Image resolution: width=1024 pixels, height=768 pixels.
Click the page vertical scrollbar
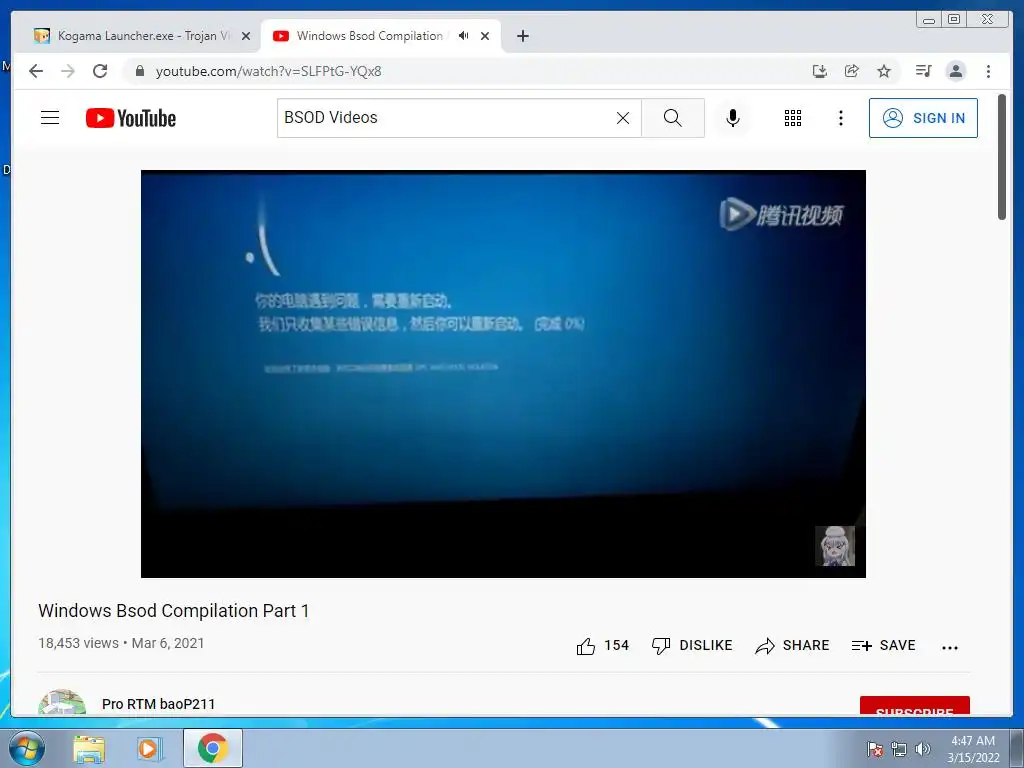1002,157
